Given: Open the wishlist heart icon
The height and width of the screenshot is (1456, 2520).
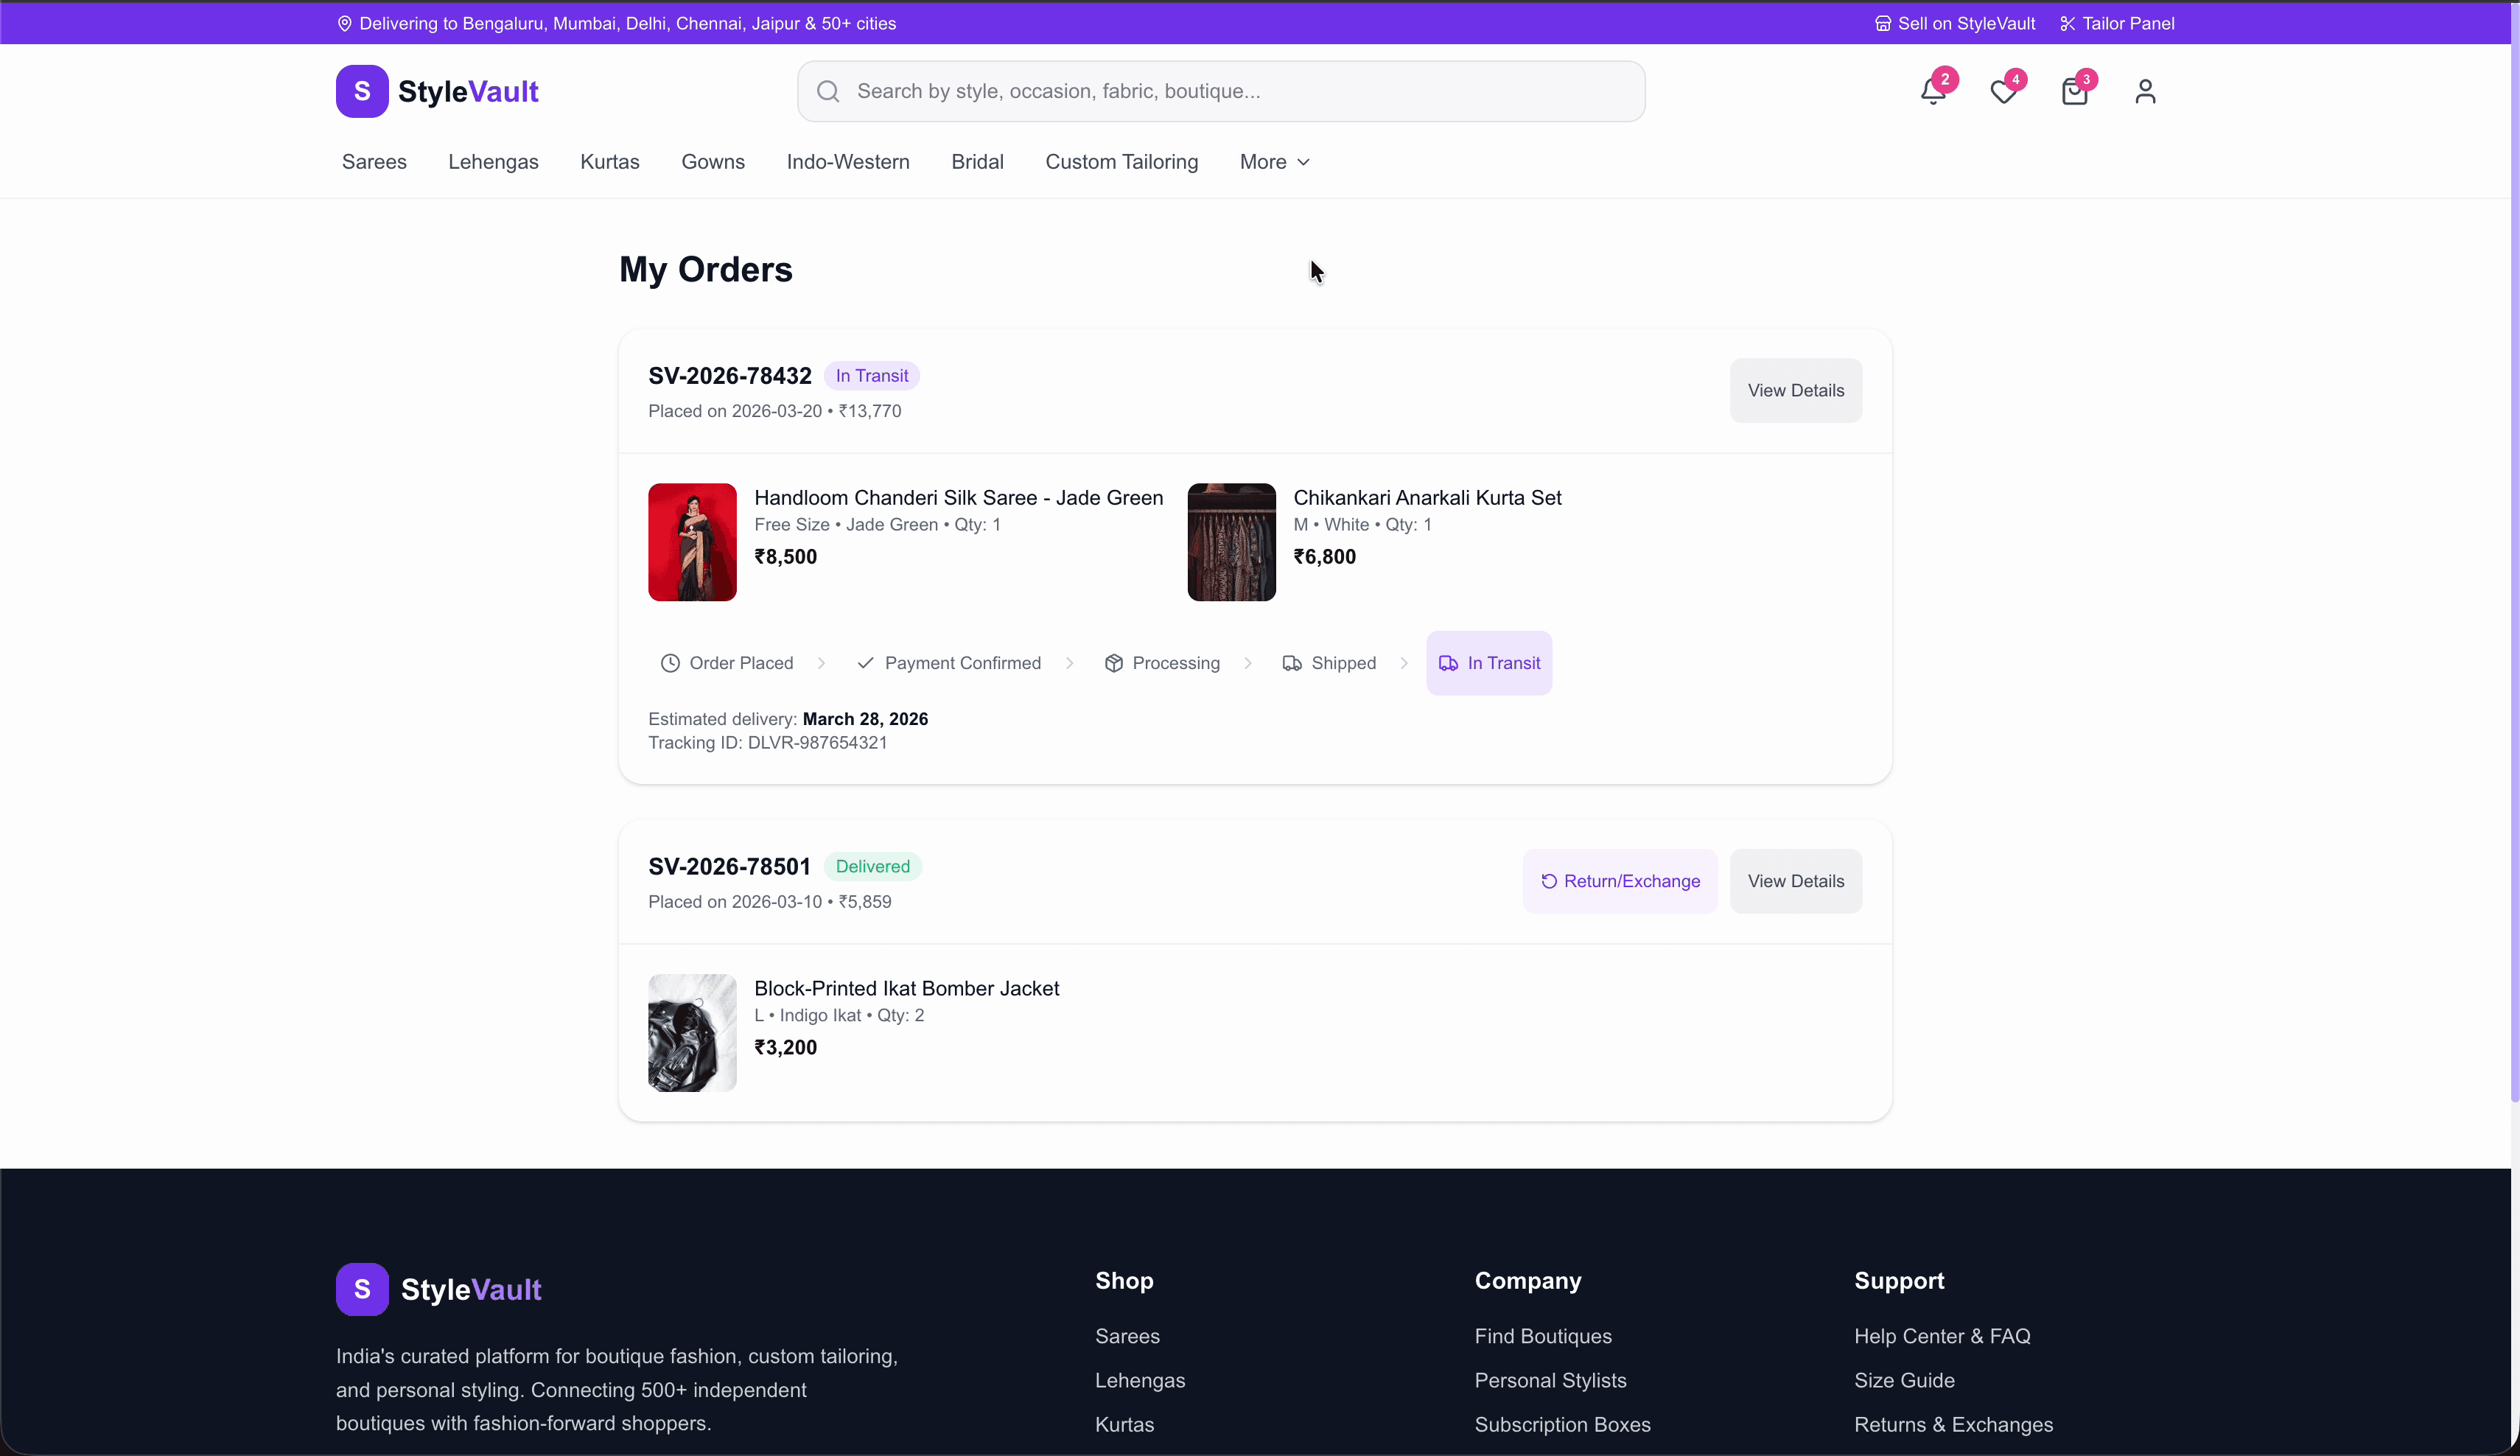Looking at the screenshot, I should pyautogui.click(x=2004, y=92).
